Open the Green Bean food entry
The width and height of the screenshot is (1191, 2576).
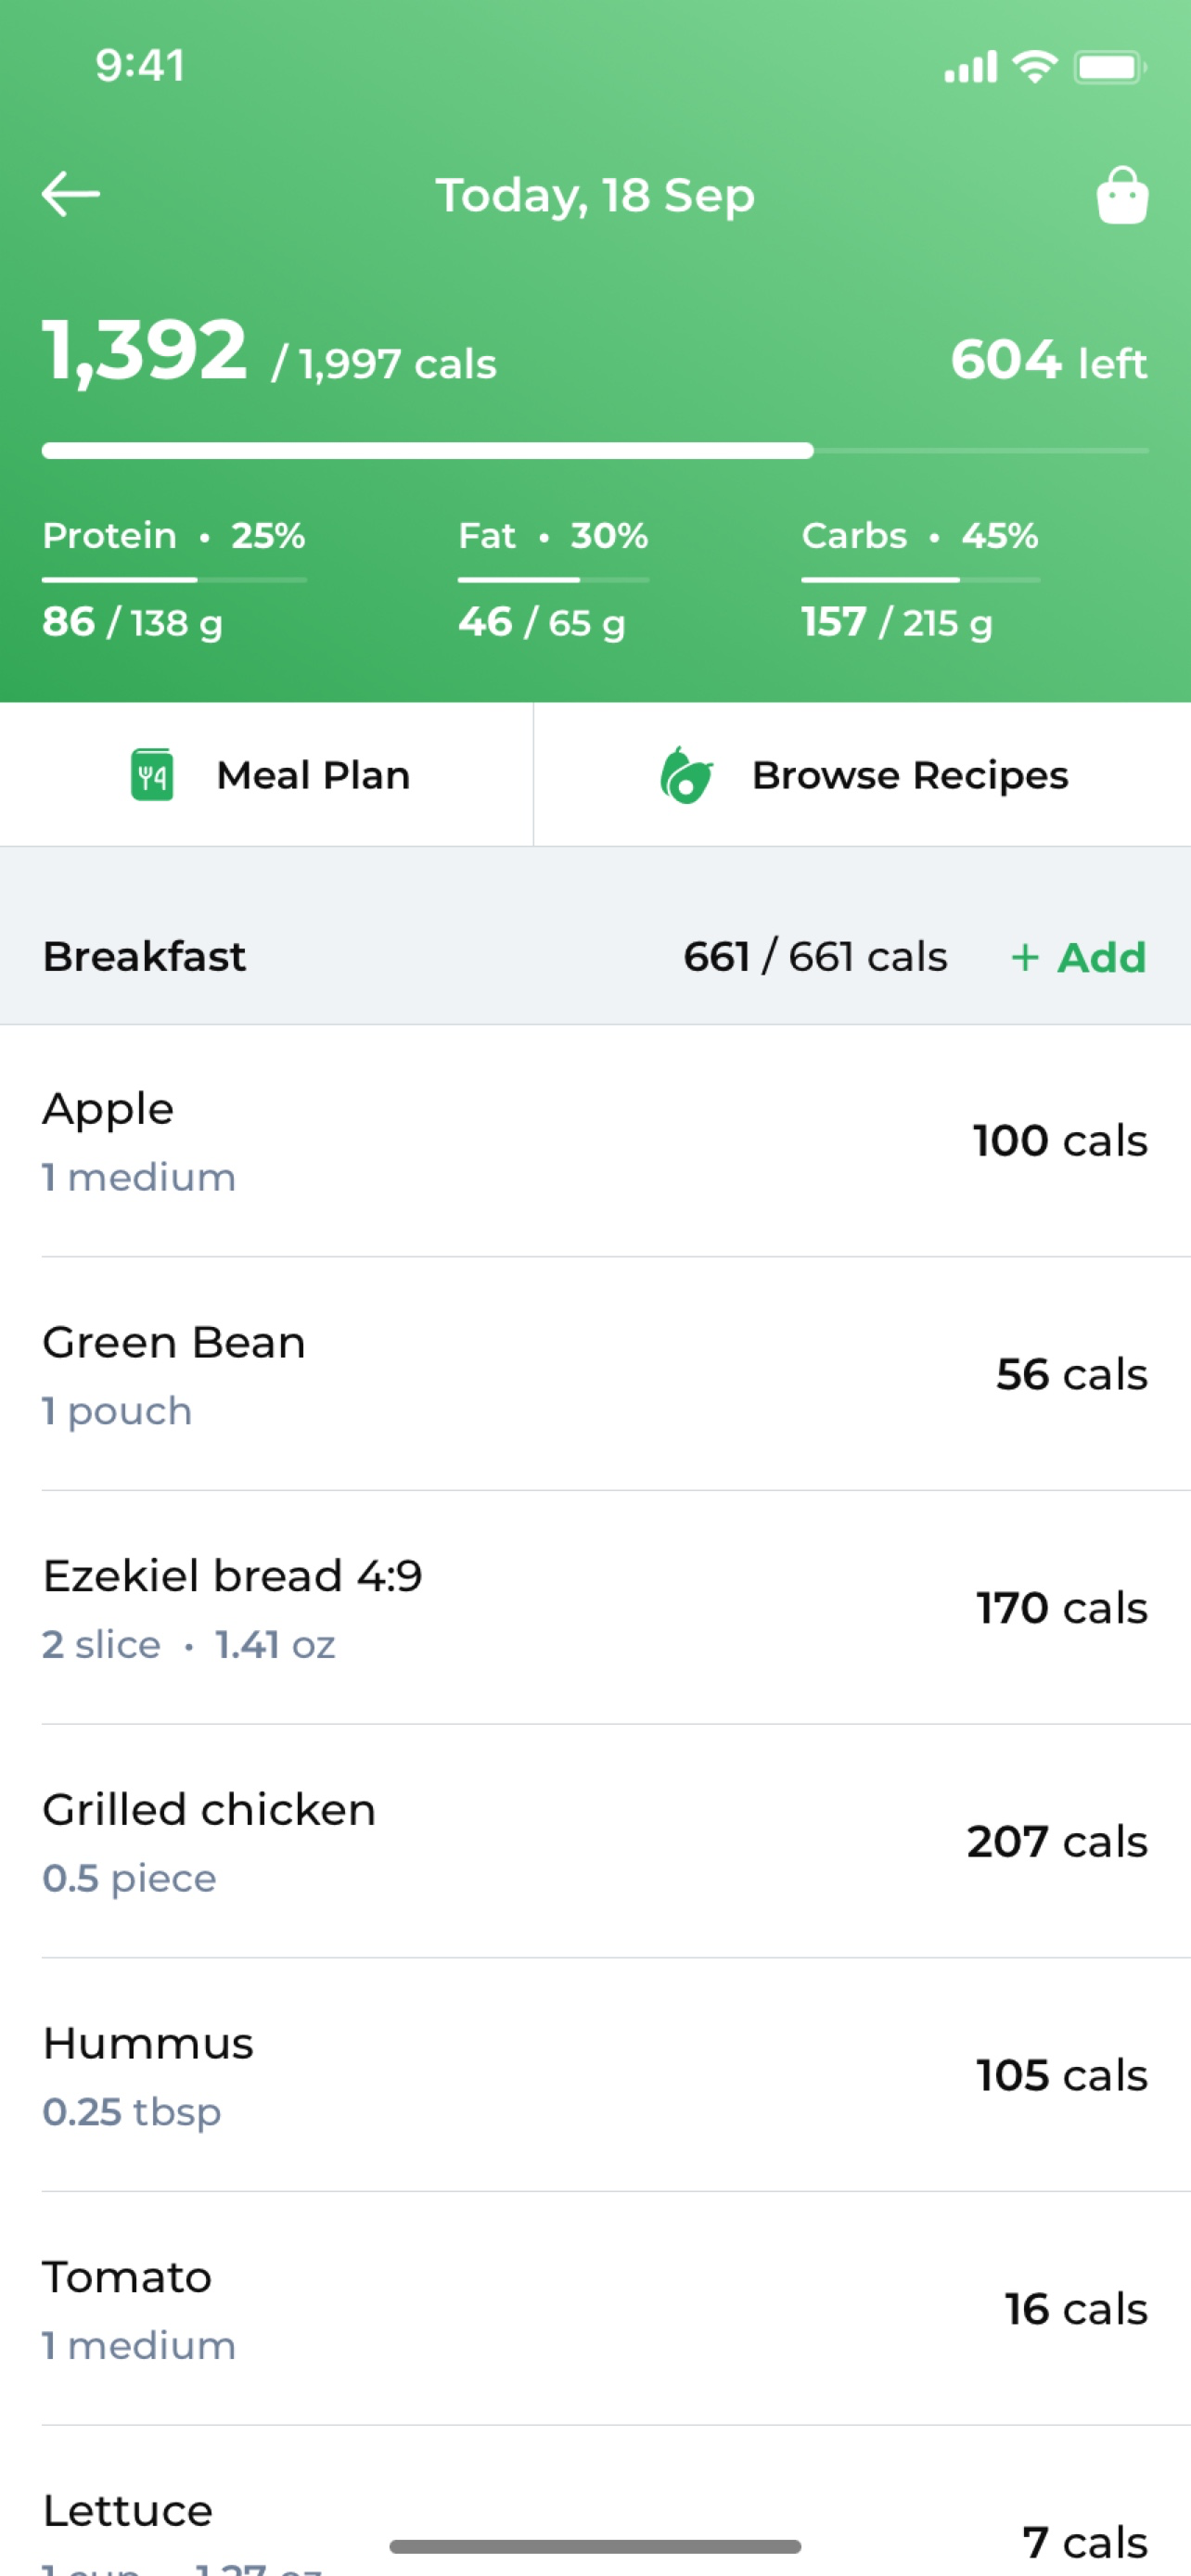[595, 1375]
